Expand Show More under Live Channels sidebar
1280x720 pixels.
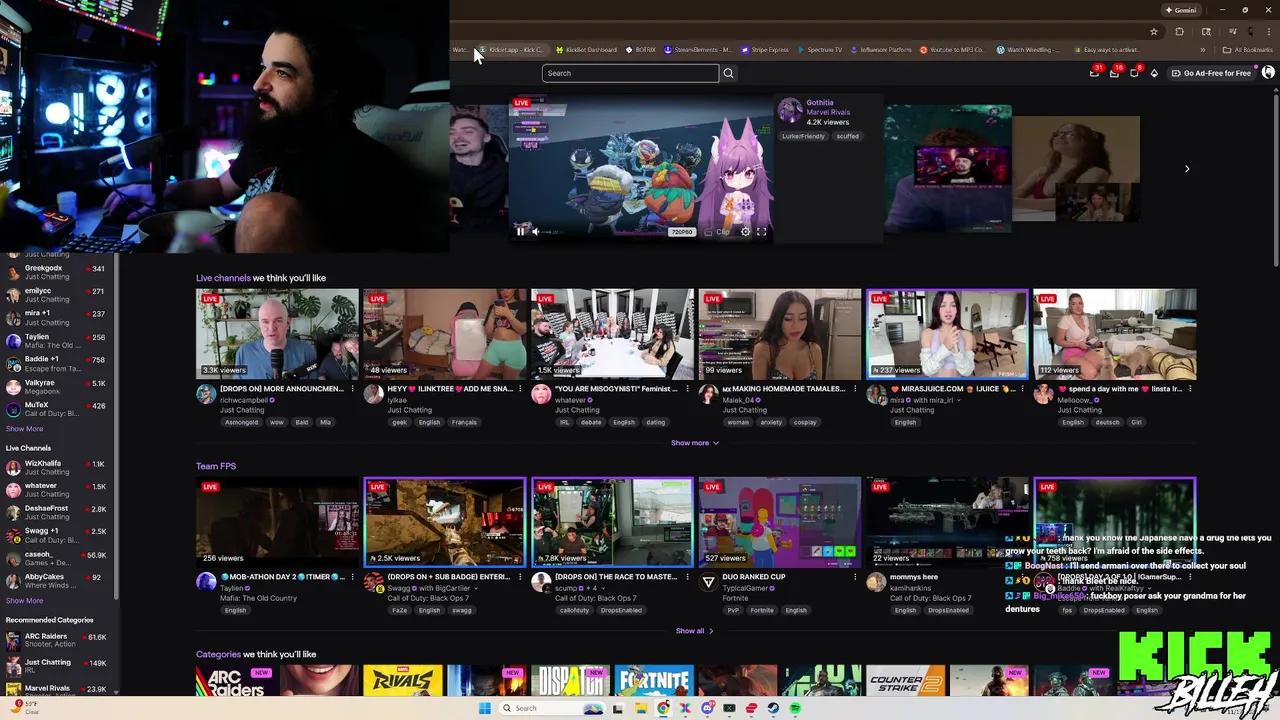(x=24, y=601)
